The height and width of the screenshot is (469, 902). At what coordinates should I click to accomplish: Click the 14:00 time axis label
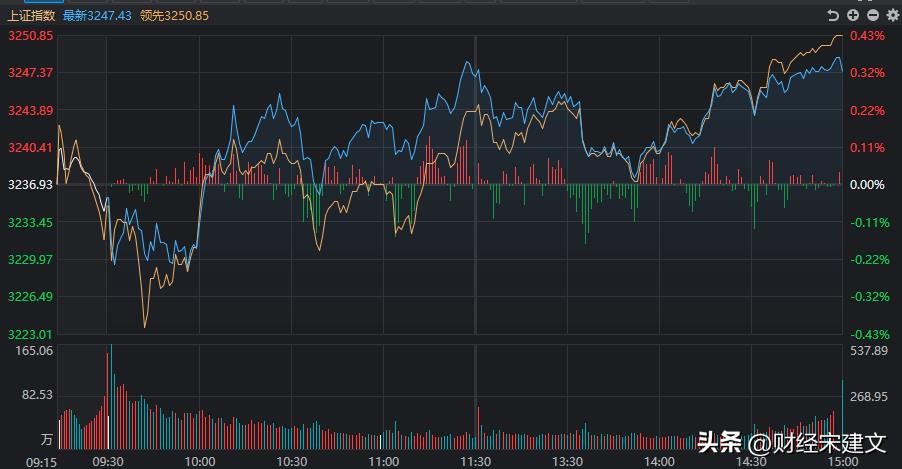[x=659, y=462]
